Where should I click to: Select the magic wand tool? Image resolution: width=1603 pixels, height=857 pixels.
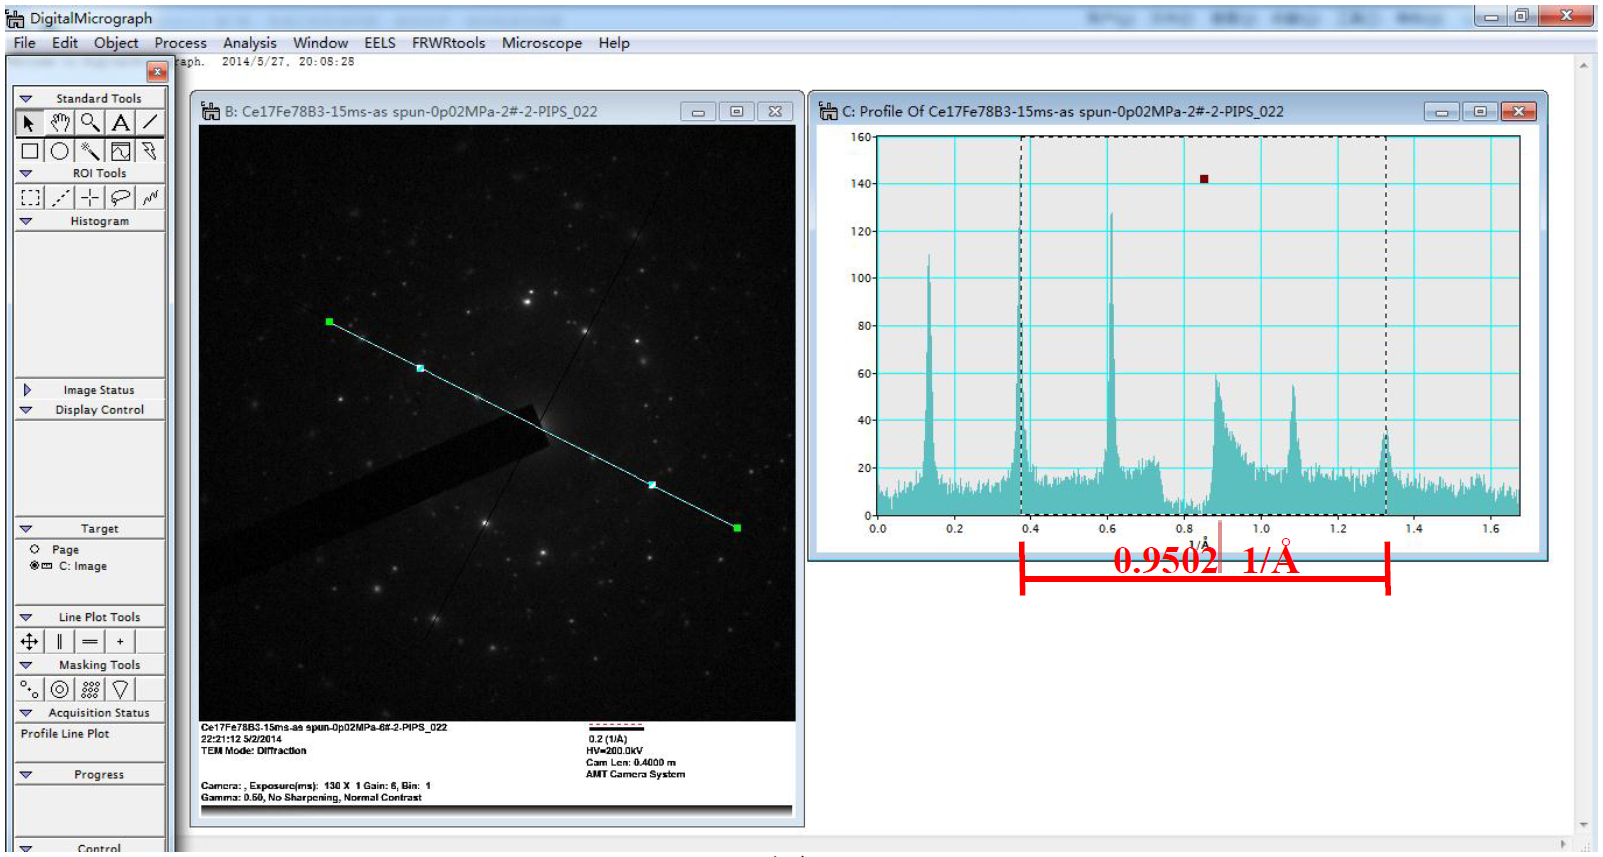(90, 151)
